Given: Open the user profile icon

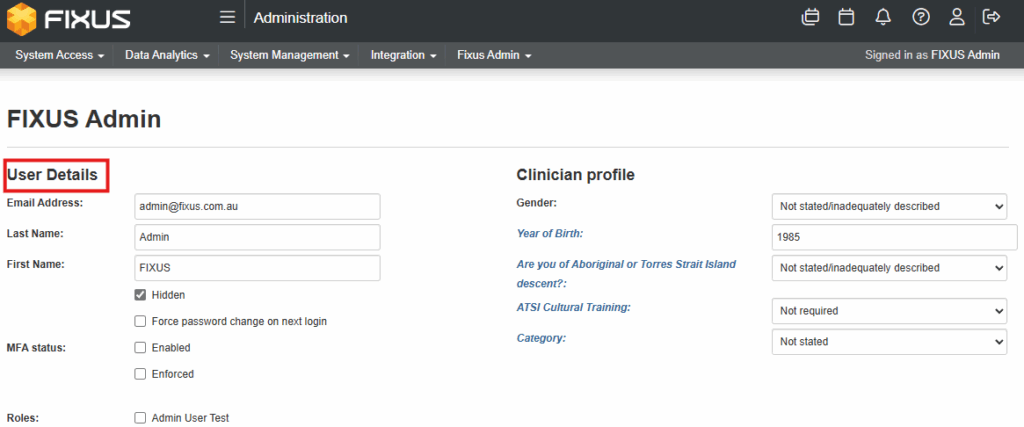Looking at the screenshot, I should coord(957,18).
